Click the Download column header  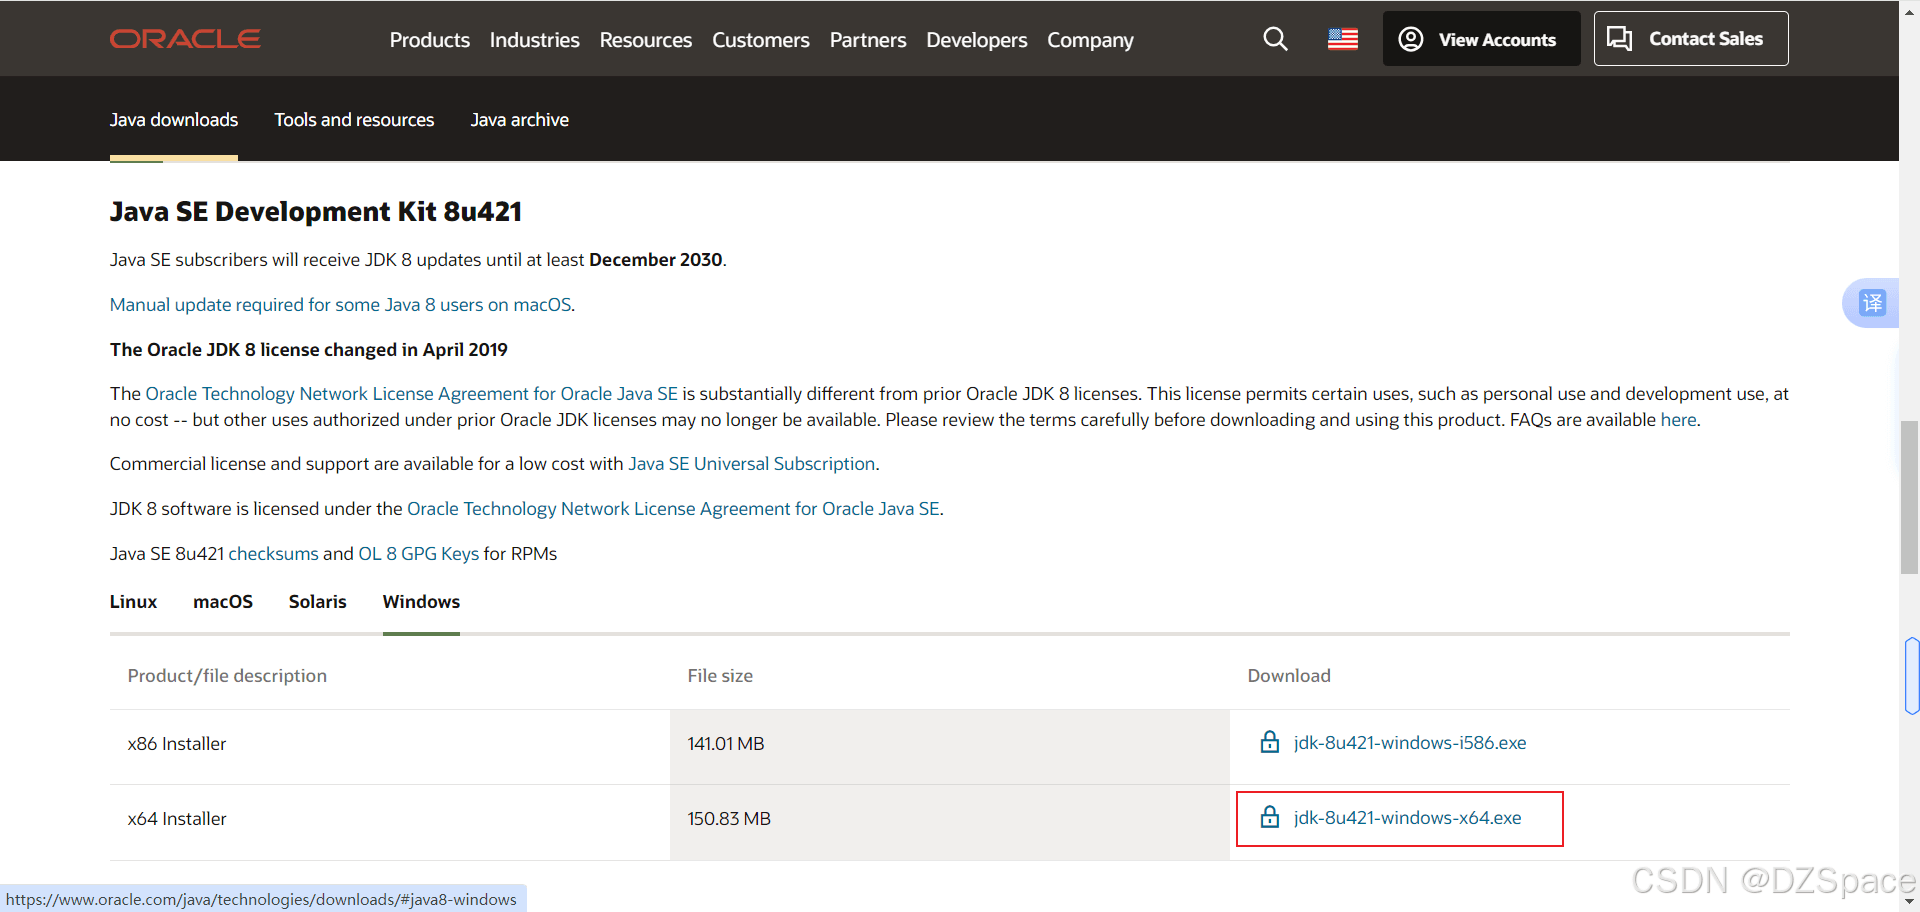pyautogui.click(x=1289, y=676)
